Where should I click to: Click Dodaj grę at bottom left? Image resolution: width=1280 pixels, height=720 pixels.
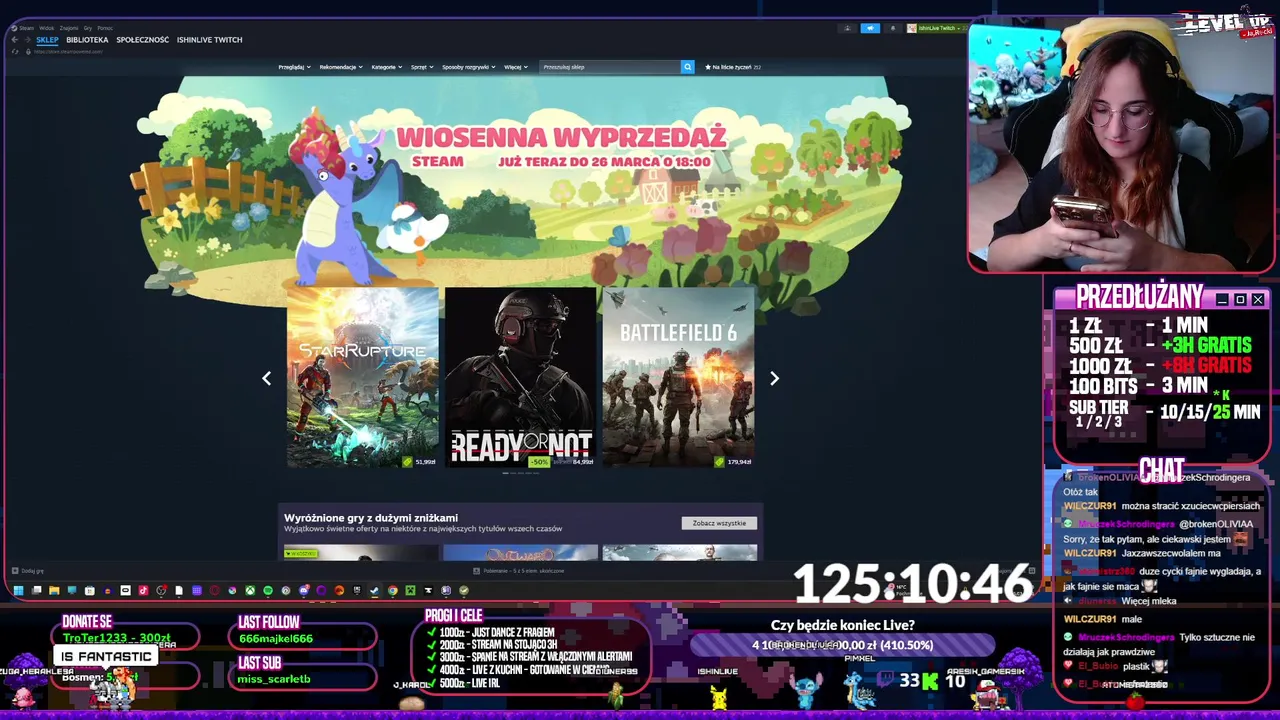coord(28,571)
